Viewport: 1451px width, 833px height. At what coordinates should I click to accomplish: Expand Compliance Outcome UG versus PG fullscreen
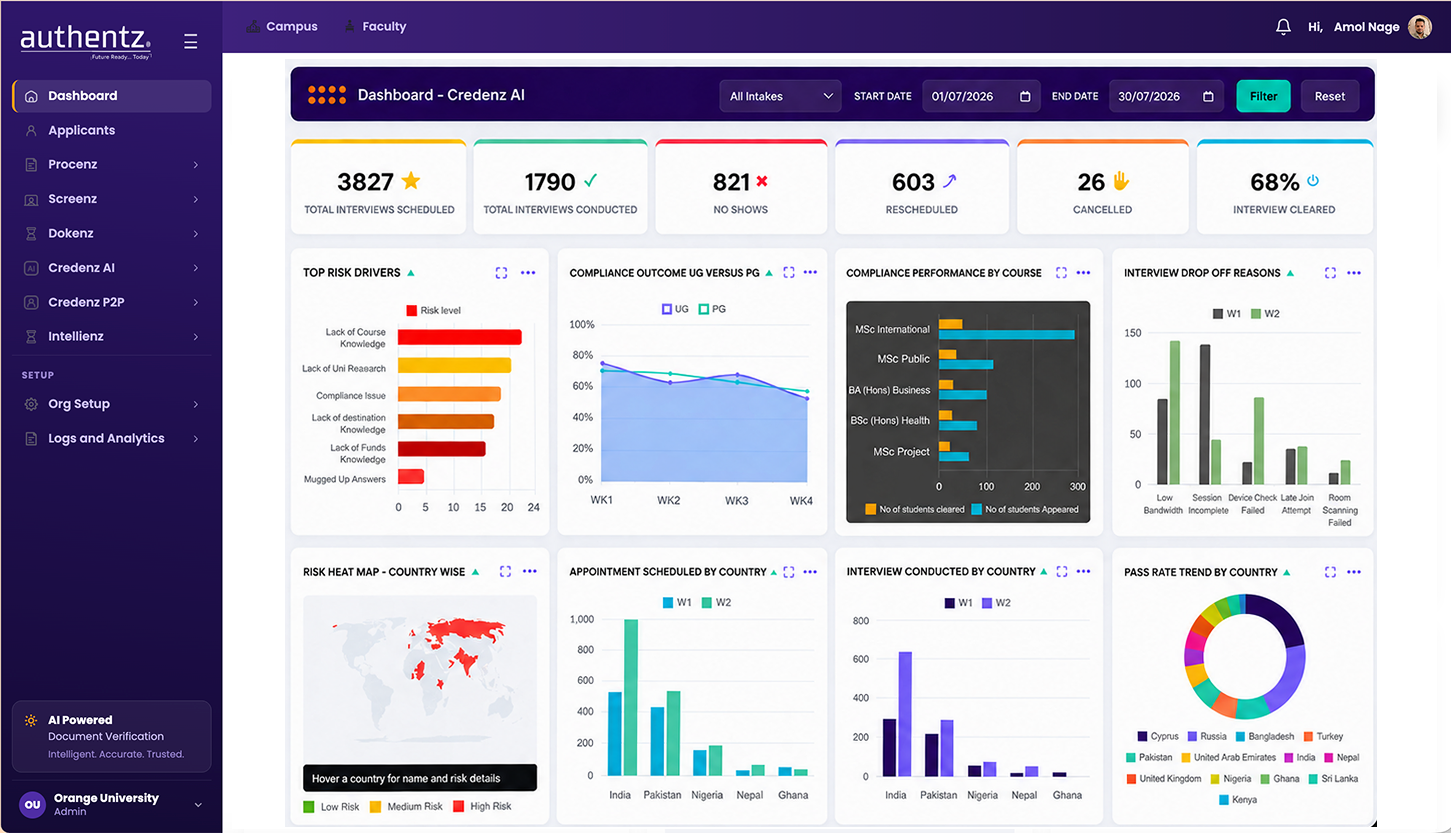click(789, 272)
